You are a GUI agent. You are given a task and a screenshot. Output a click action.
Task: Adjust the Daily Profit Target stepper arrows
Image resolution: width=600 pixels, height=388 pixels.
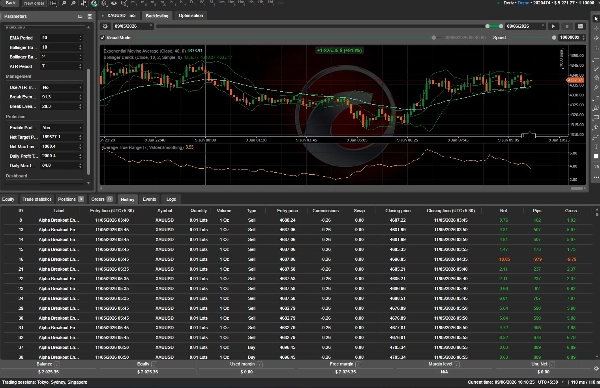(80, 156)
